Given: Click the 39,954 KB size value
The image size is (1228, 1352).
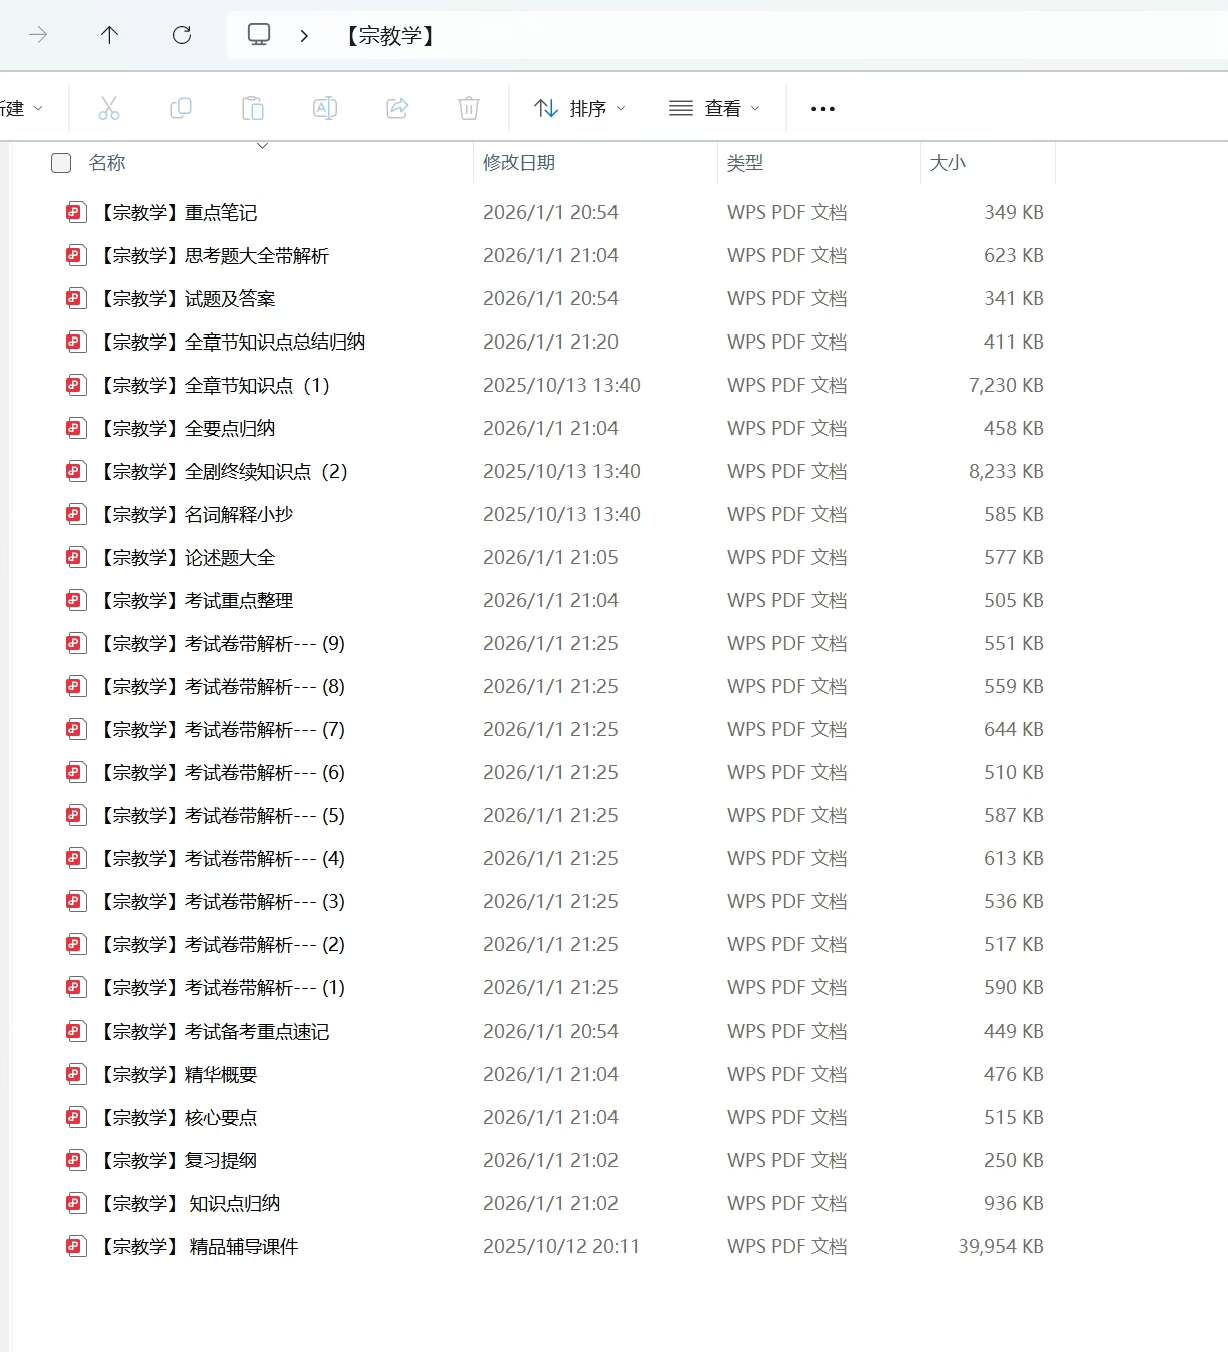Looking at the screenshot, I should click(1001, 1246).
